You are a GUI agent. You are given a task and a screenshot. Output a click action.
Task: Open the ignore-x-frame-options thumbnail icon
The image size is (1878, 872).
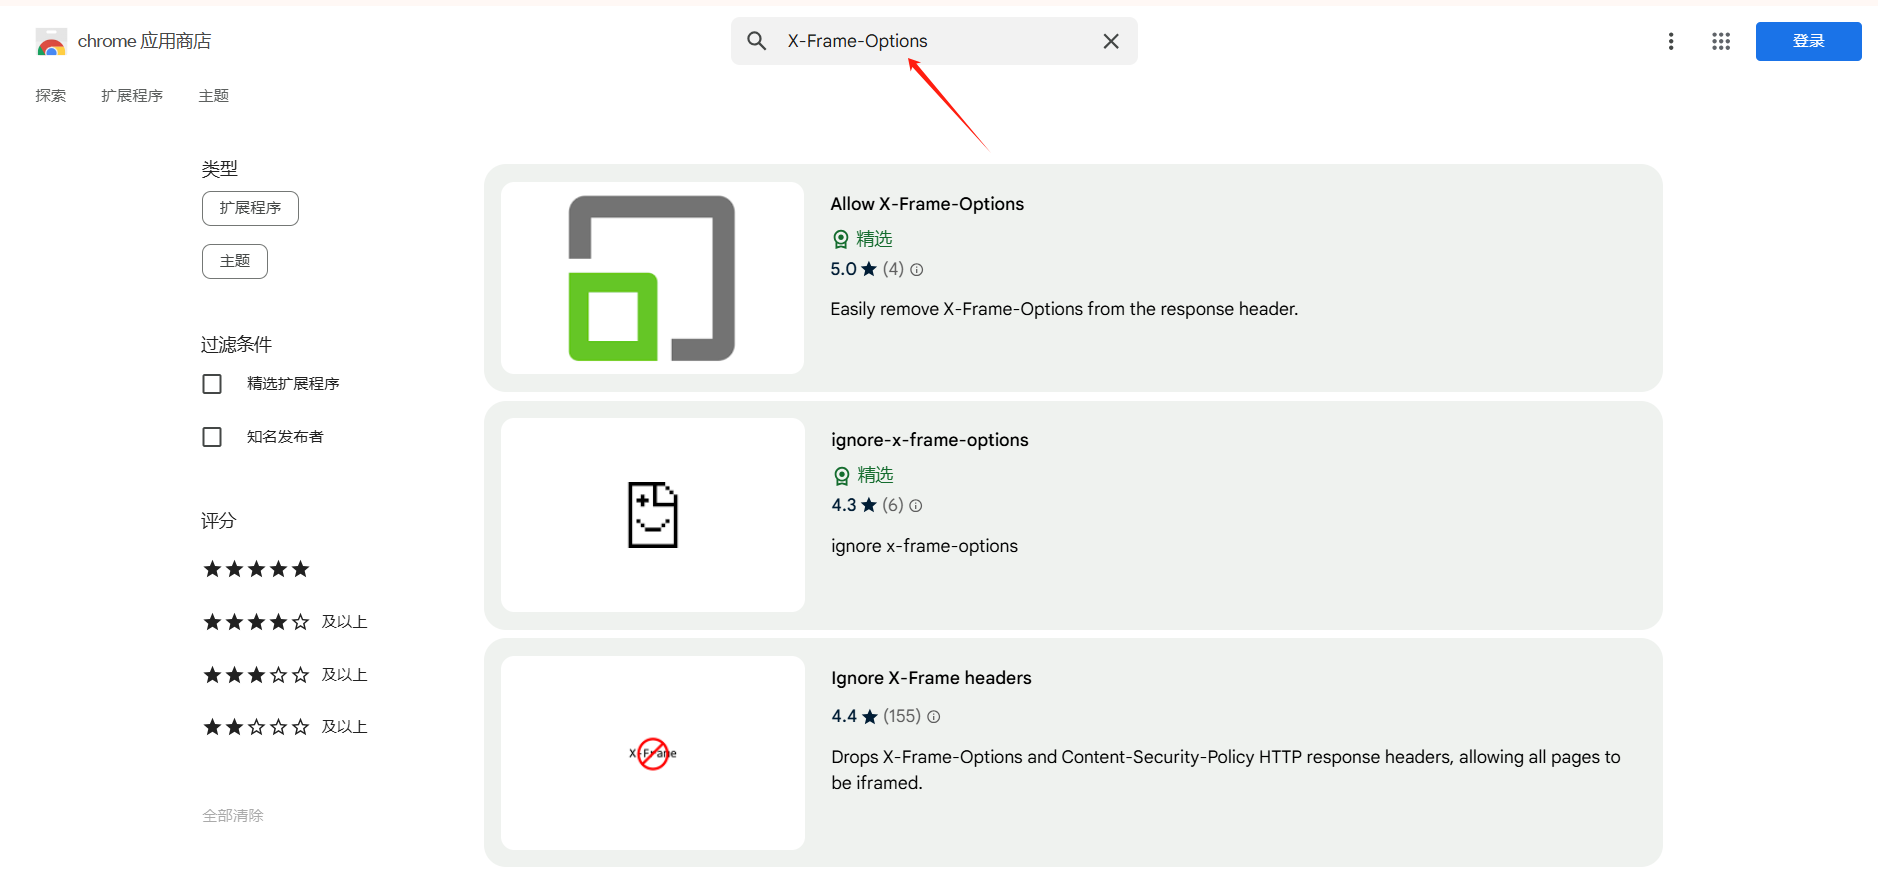pyautogui.click(x=653, y=515)
